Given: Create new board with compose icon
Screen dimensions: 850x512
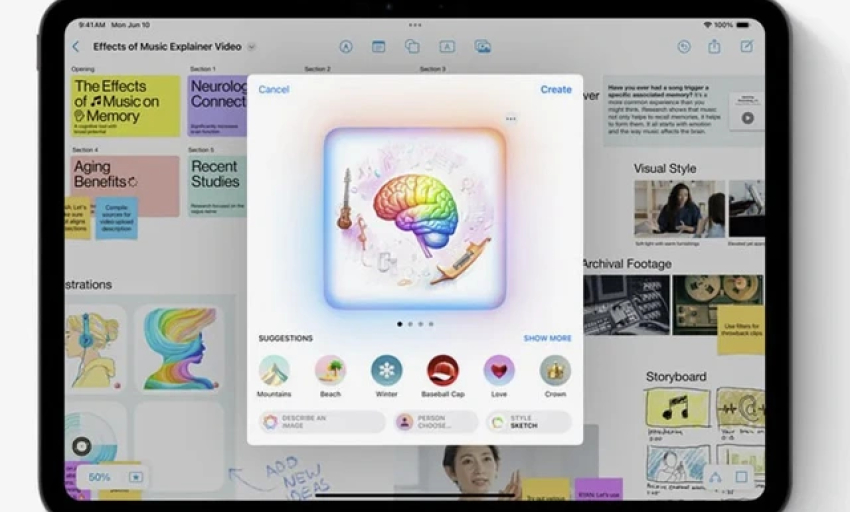Looking at the screenshot, I should 747,46.
